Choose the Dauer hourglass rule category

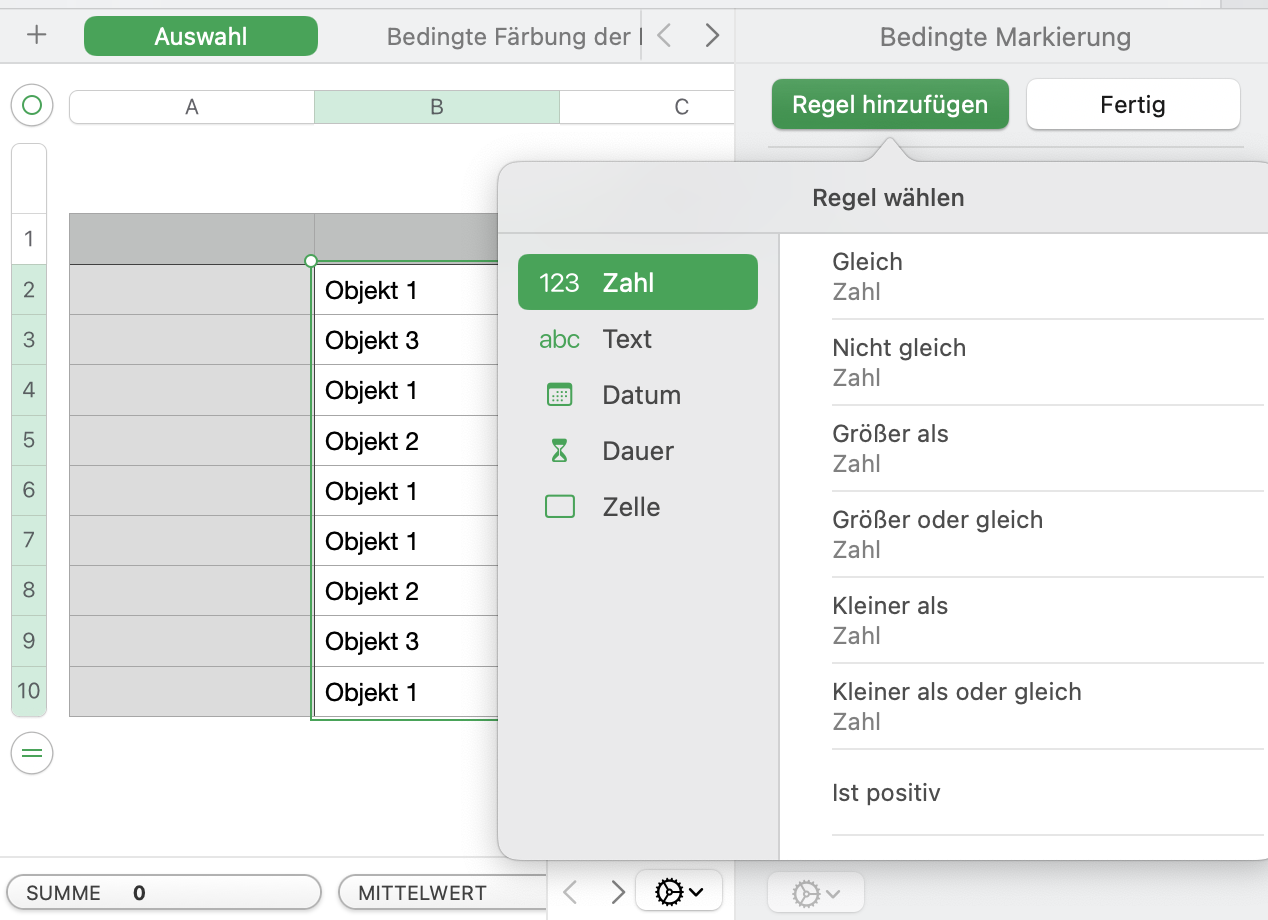637,451
